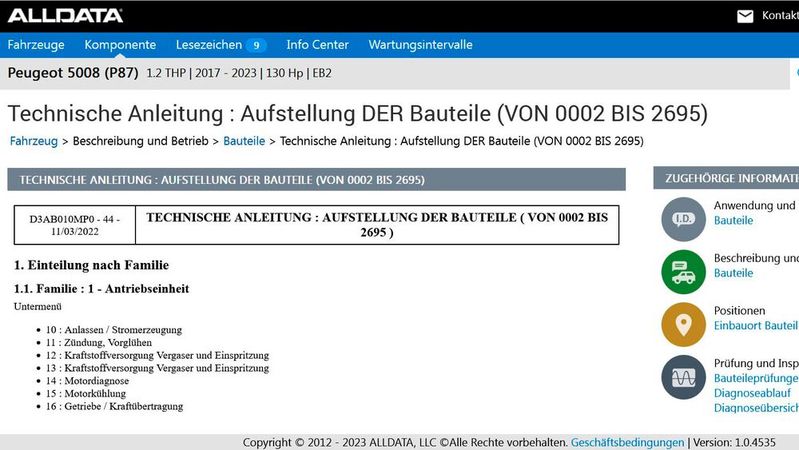
Task: Click the Positionen label in sidebar
Action: point(739,311)
